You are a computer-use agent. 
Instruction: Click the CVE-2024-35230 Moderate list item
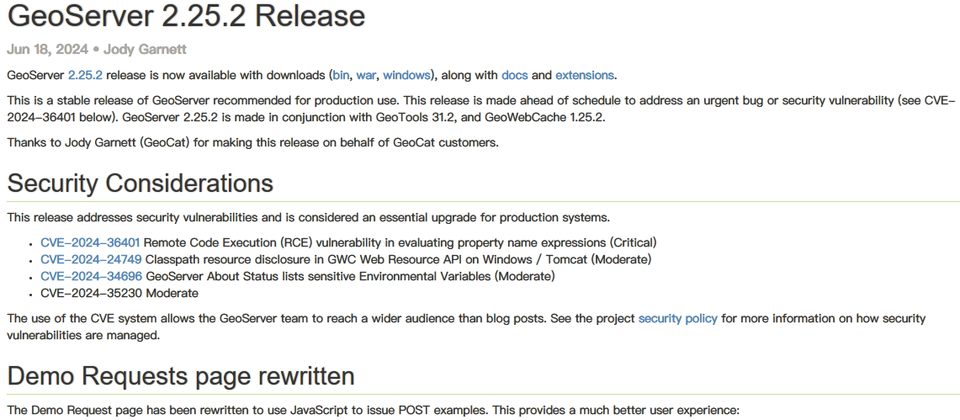coord(119,293)
